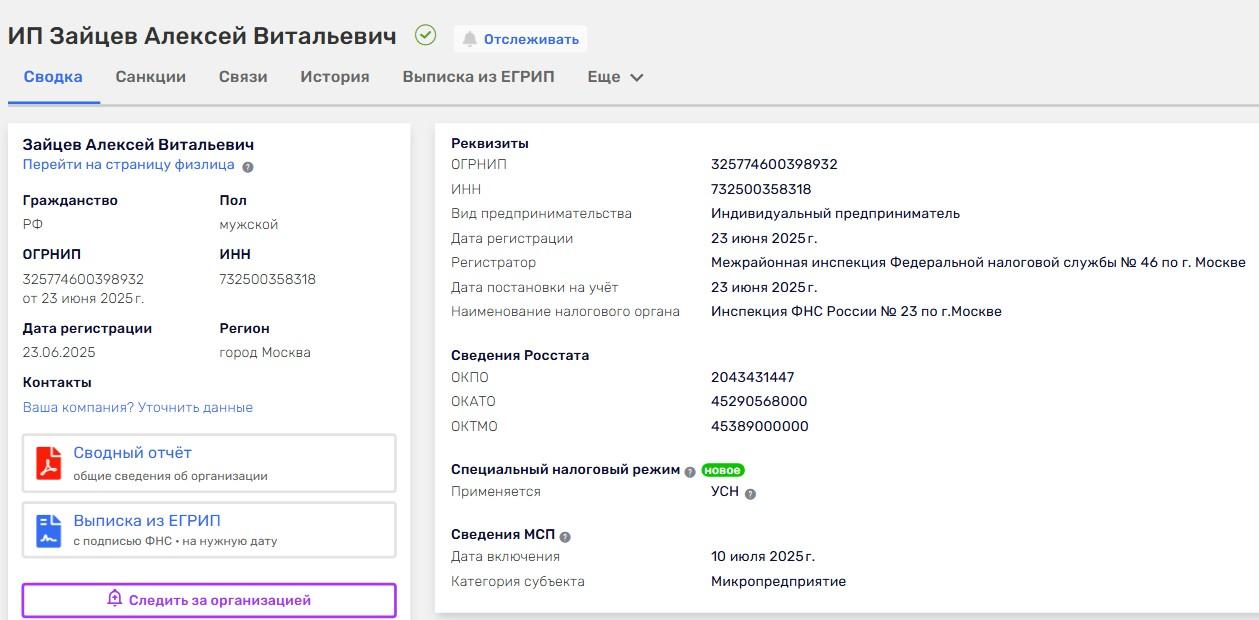1259x620 pixels.
Task: Open the PDF icon of Сводный отчёт
Action: click(x=51, y=462)
